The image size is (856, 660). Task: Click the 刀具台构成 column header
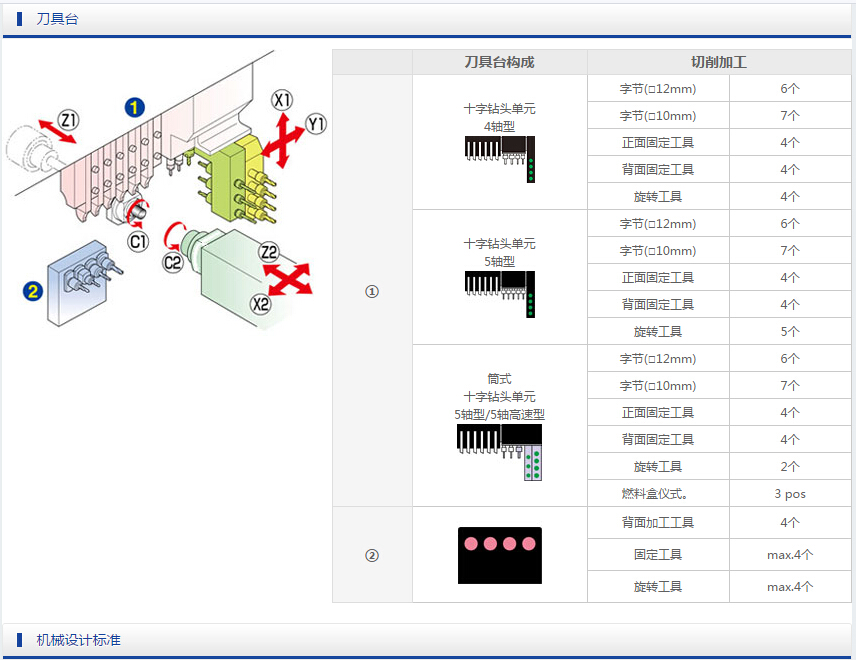pos(499,62)
